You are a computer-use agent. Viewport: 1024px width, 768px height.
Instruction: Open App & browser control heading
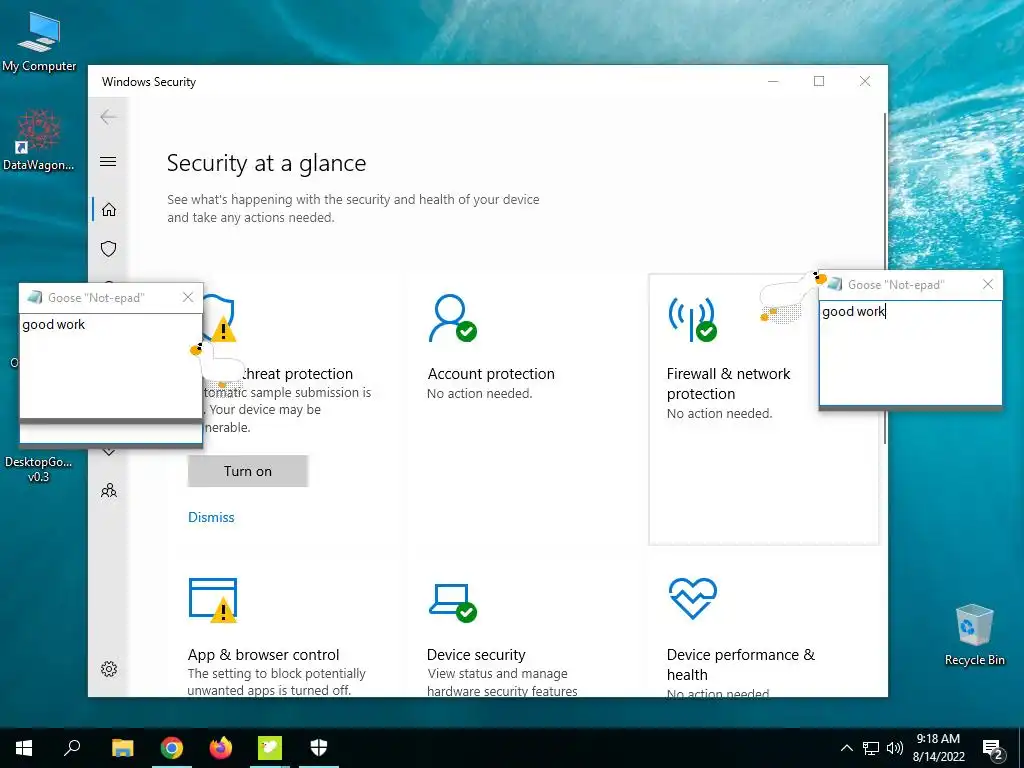pos(263,654)
